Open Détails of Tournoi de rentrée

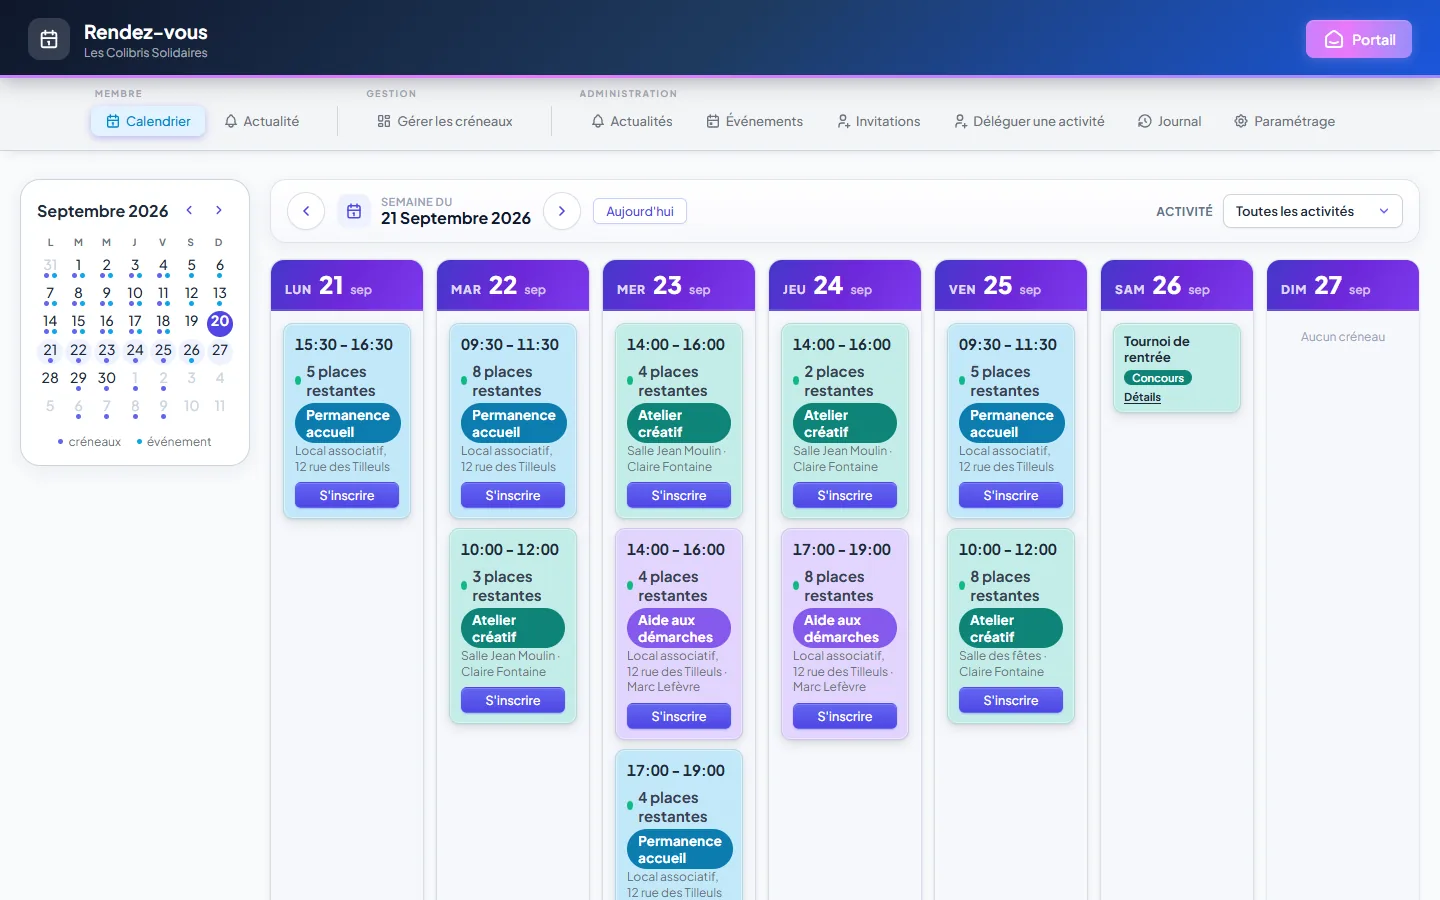[1142, 397]
